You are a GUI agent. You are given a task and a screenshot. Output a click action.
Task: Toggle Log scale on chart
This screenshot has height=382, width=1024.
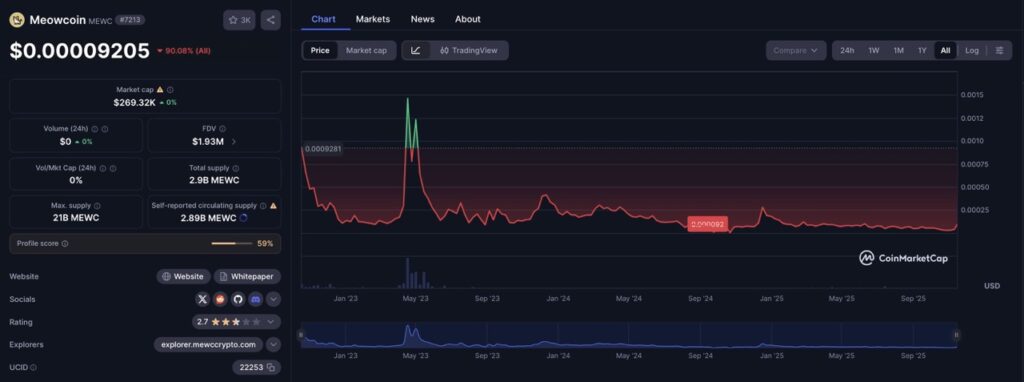[x=972, y=50]
